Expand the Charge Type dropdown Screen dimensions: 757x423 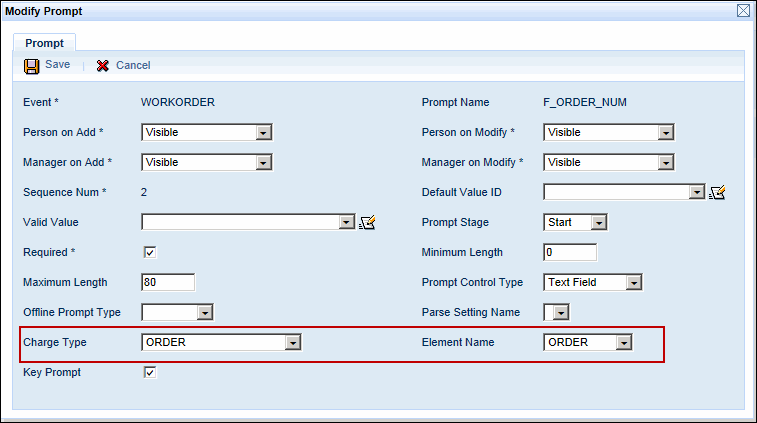[x=292, y=342]
